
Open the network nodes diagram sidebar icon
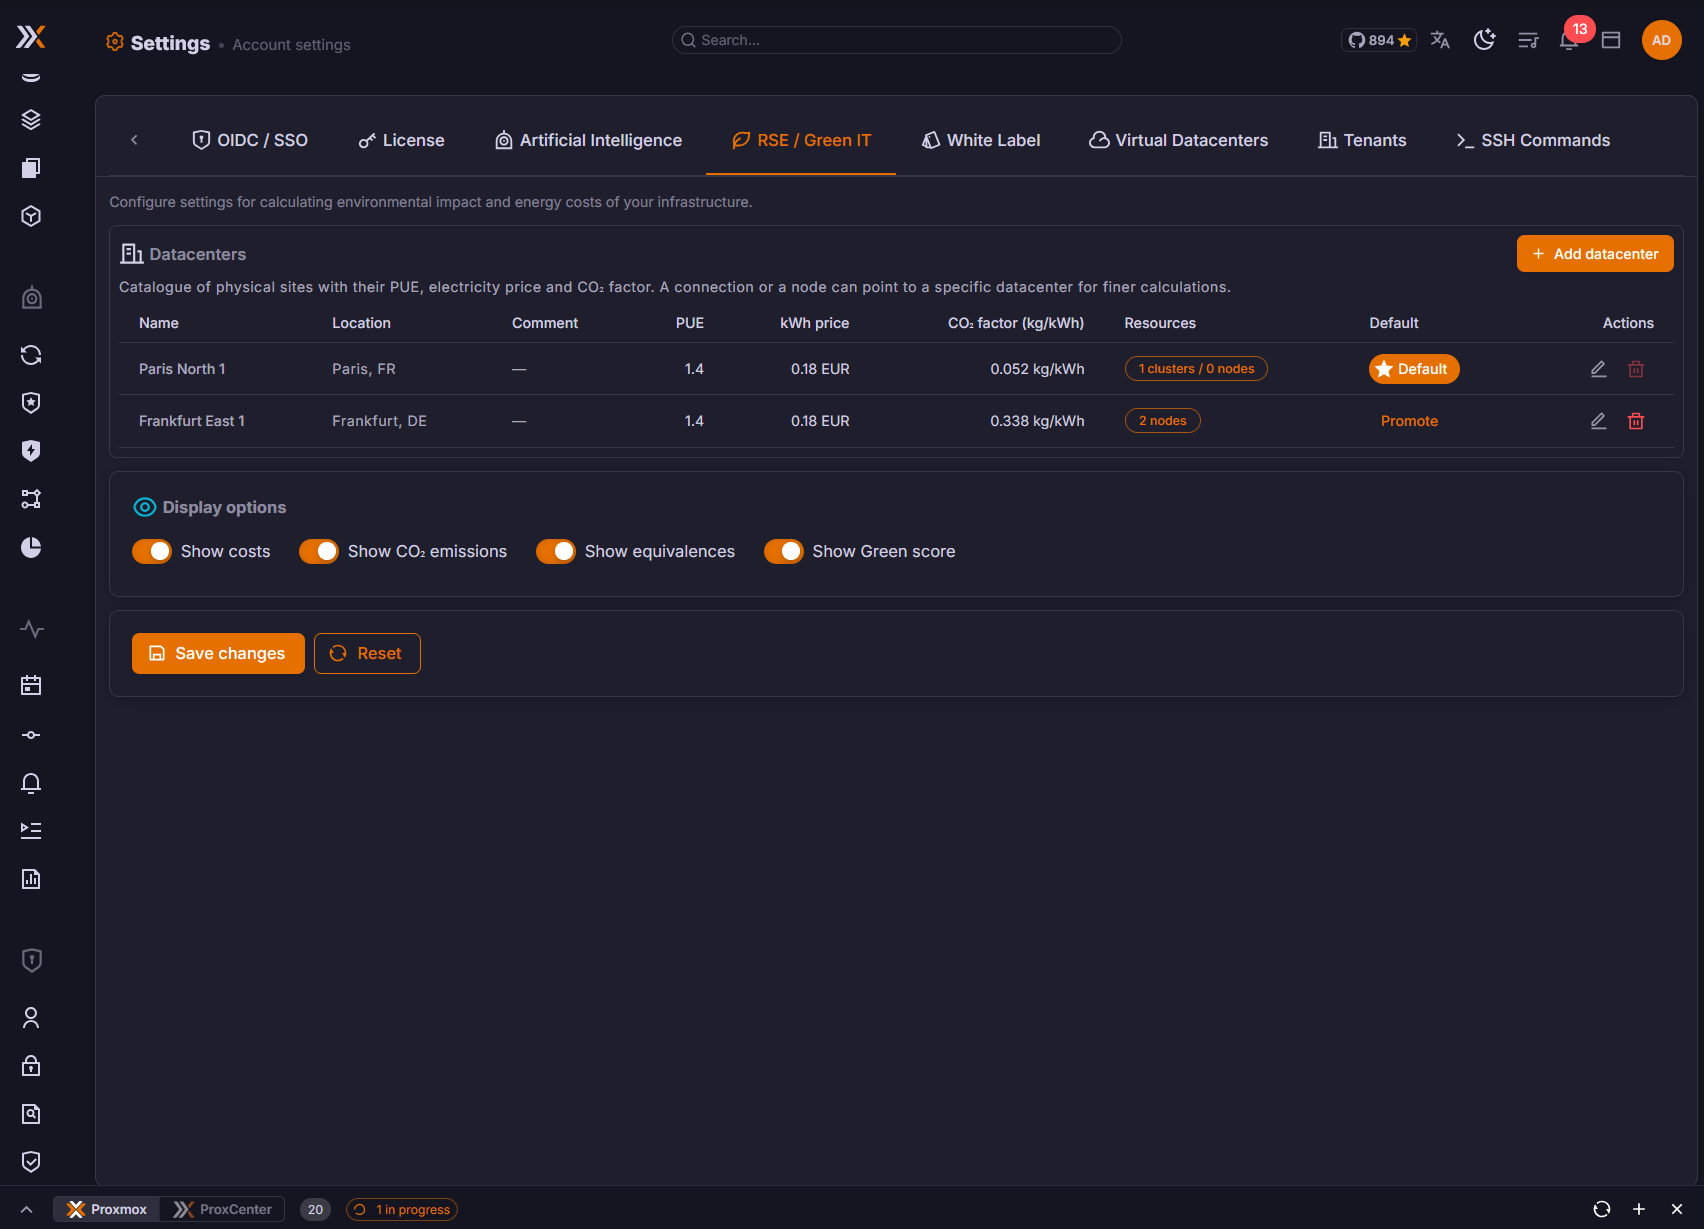(x=31, y=499)
